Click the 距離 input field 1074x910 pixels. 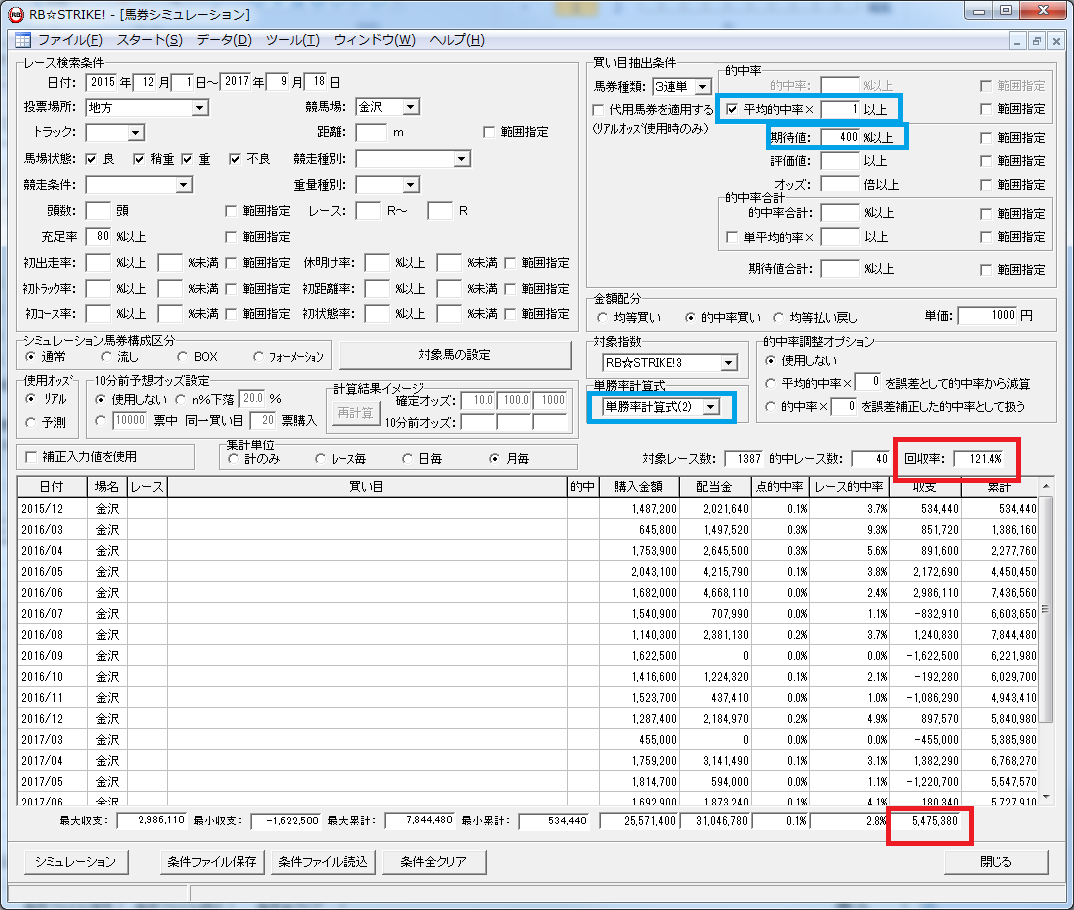371,133
